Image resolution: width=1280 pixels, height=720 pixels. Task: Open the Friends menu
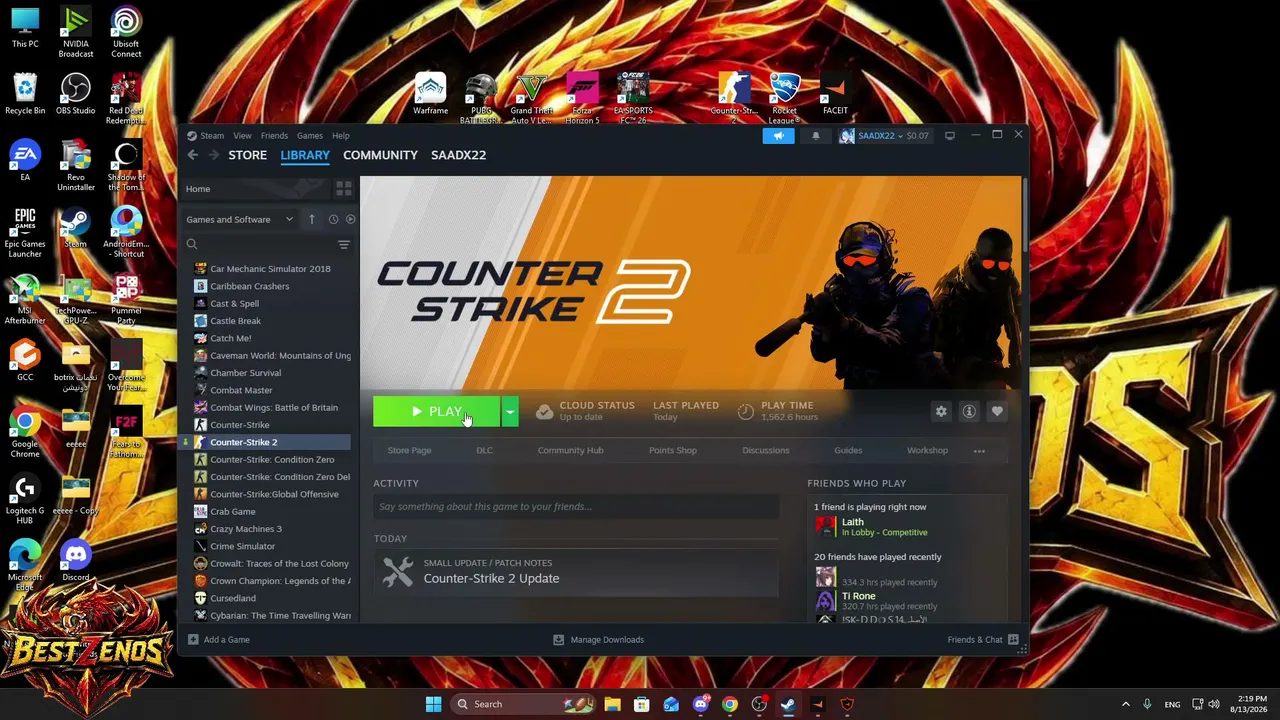click(x=274, y=136)
